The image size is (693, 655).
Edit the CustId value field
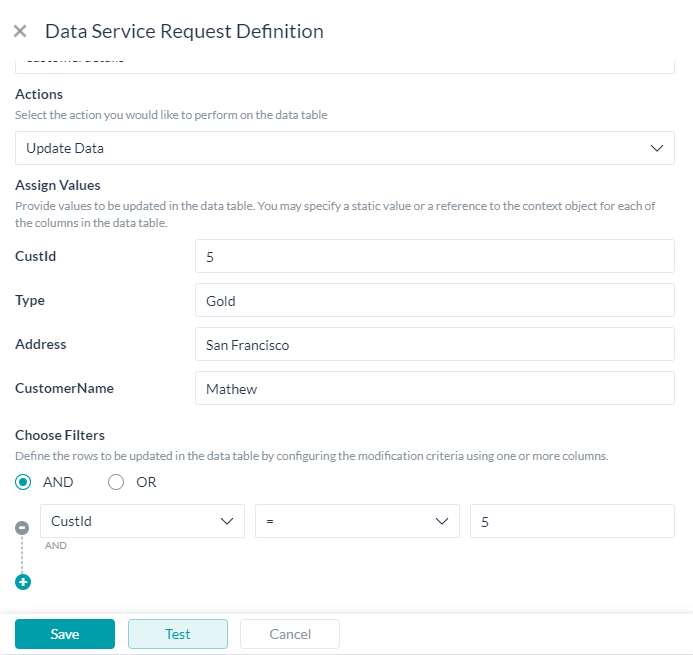coord(435,256)
